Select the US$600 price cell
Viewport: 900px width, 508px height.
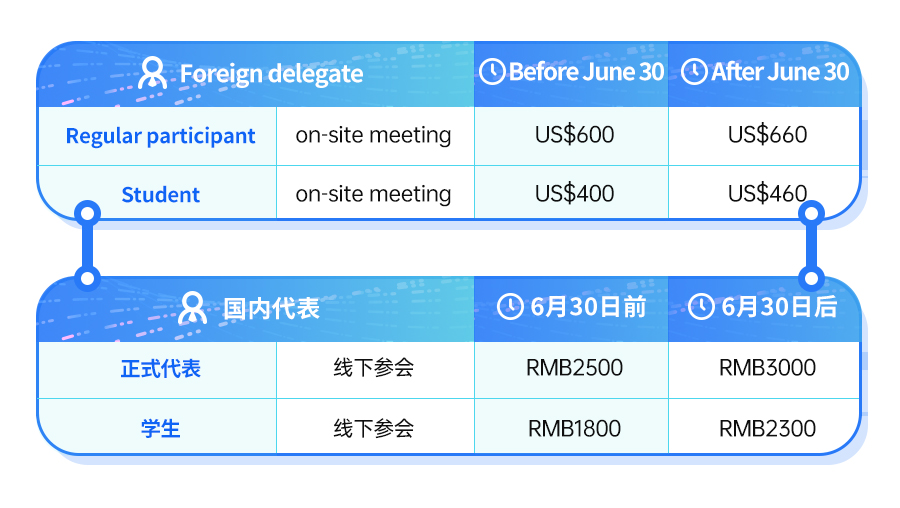point(572,136)
